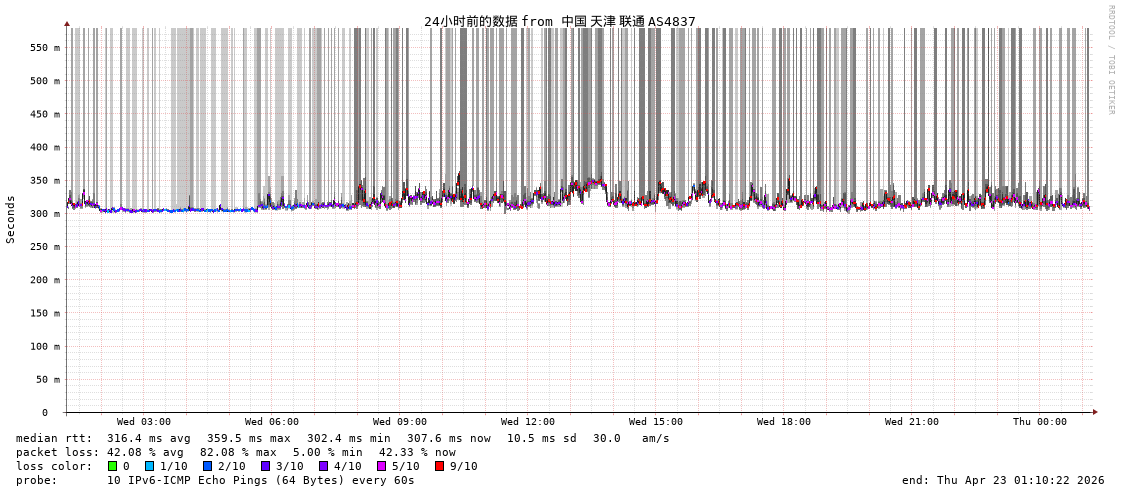Click the cyan 1/10 loss color swatch
1121x494 pixels.
click(150, 466)
